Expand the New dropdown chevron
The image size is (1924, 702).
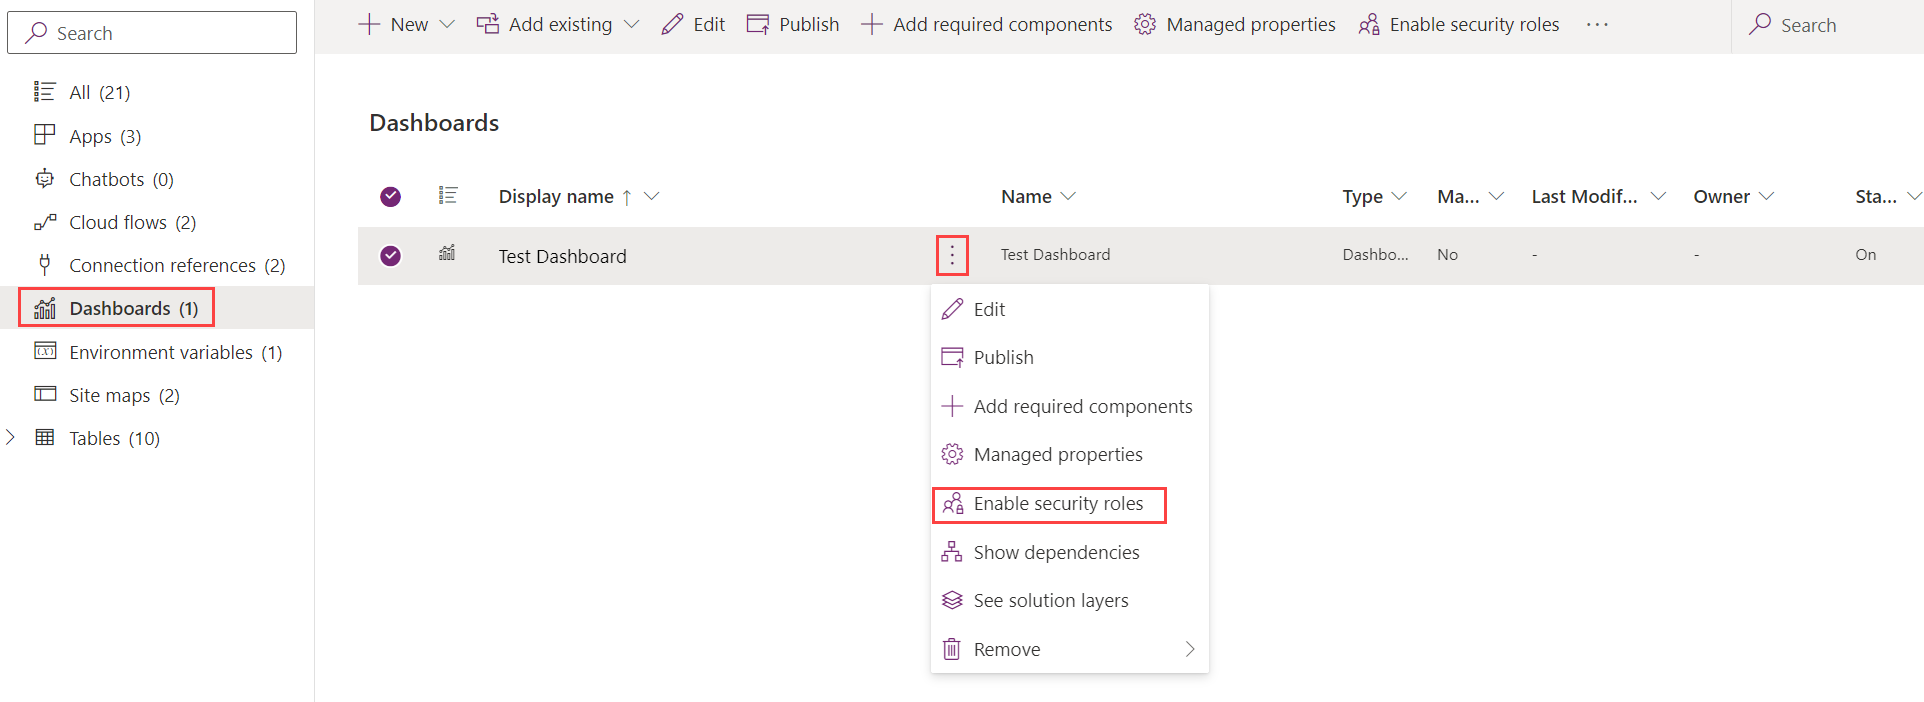tap(447, 24)
